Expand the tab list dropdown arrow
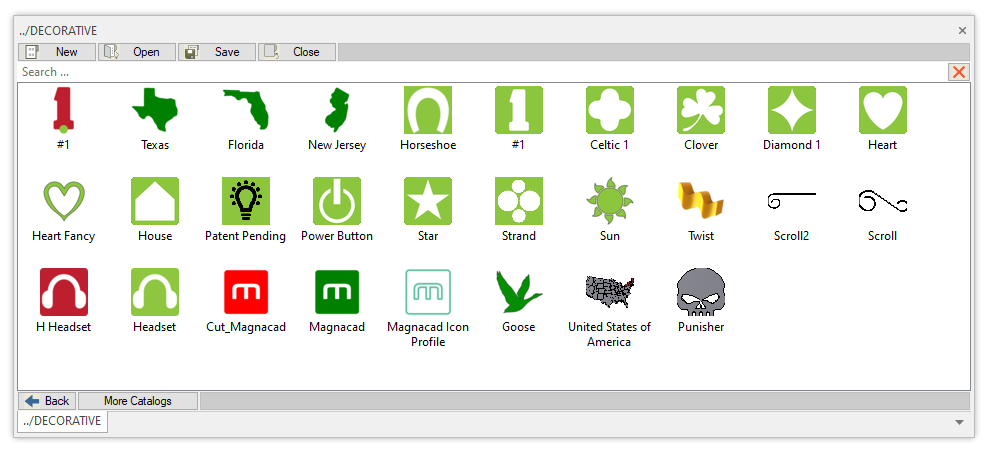 click(961, 422)
